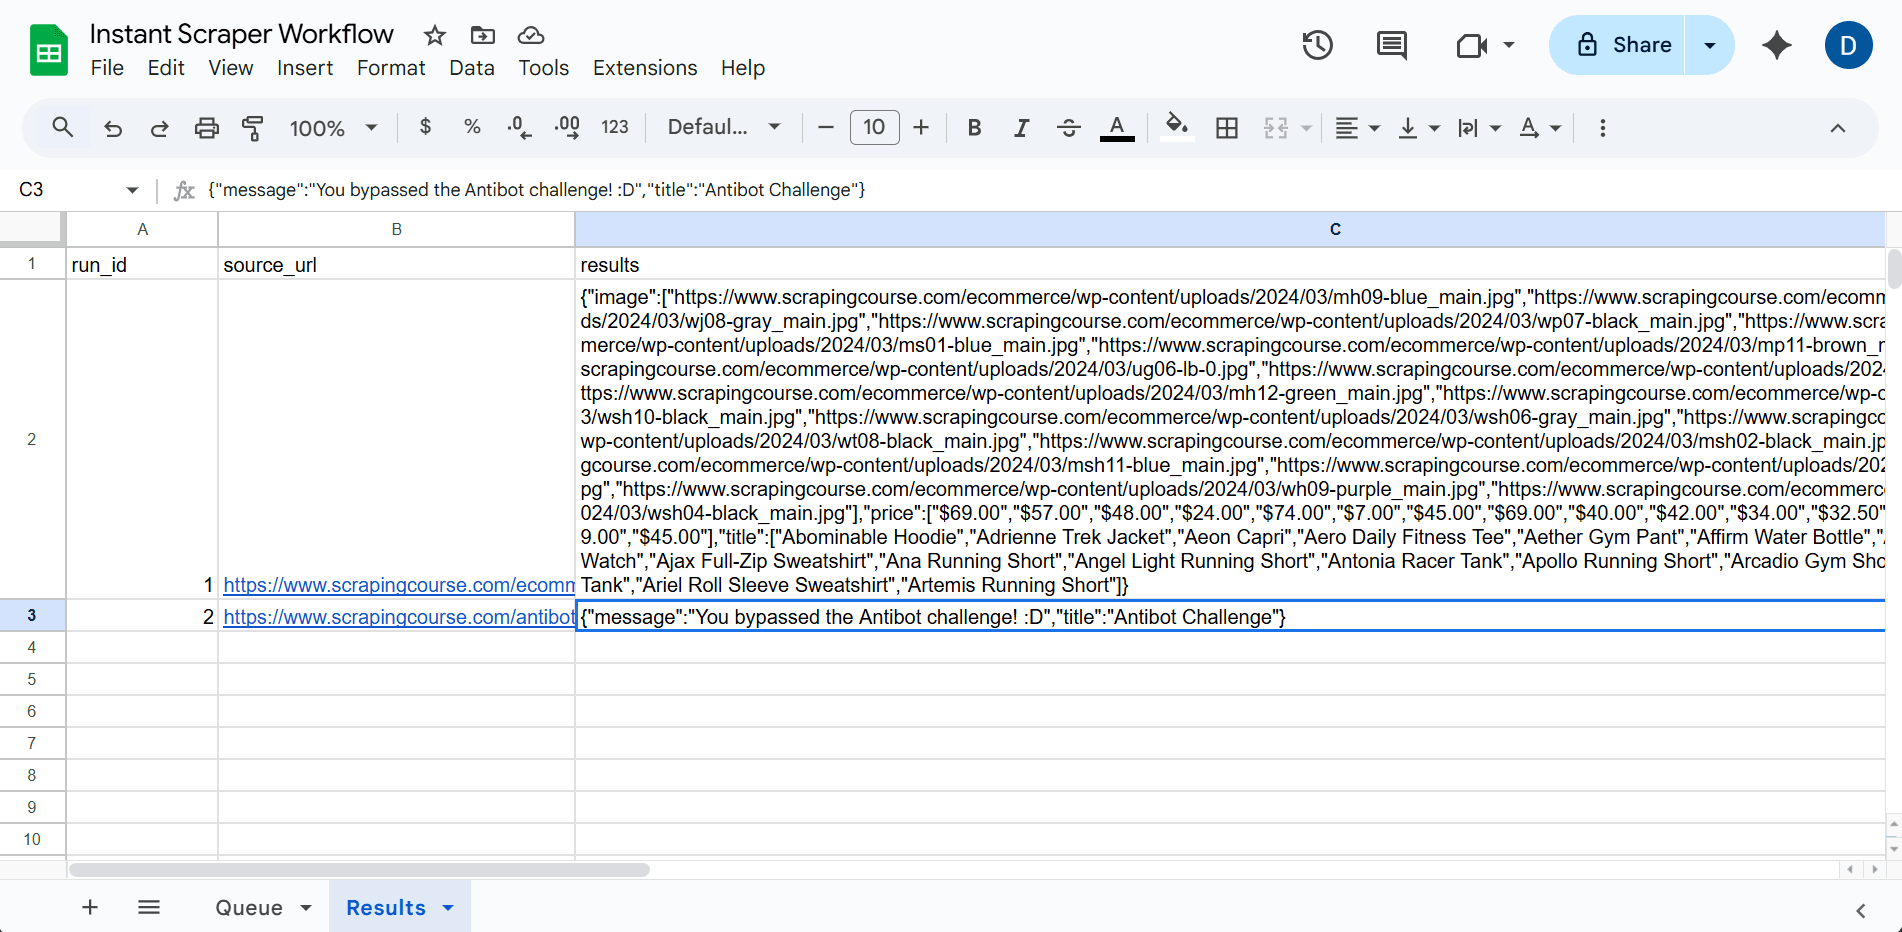Toggle italic formatting

coord(1021,128)
